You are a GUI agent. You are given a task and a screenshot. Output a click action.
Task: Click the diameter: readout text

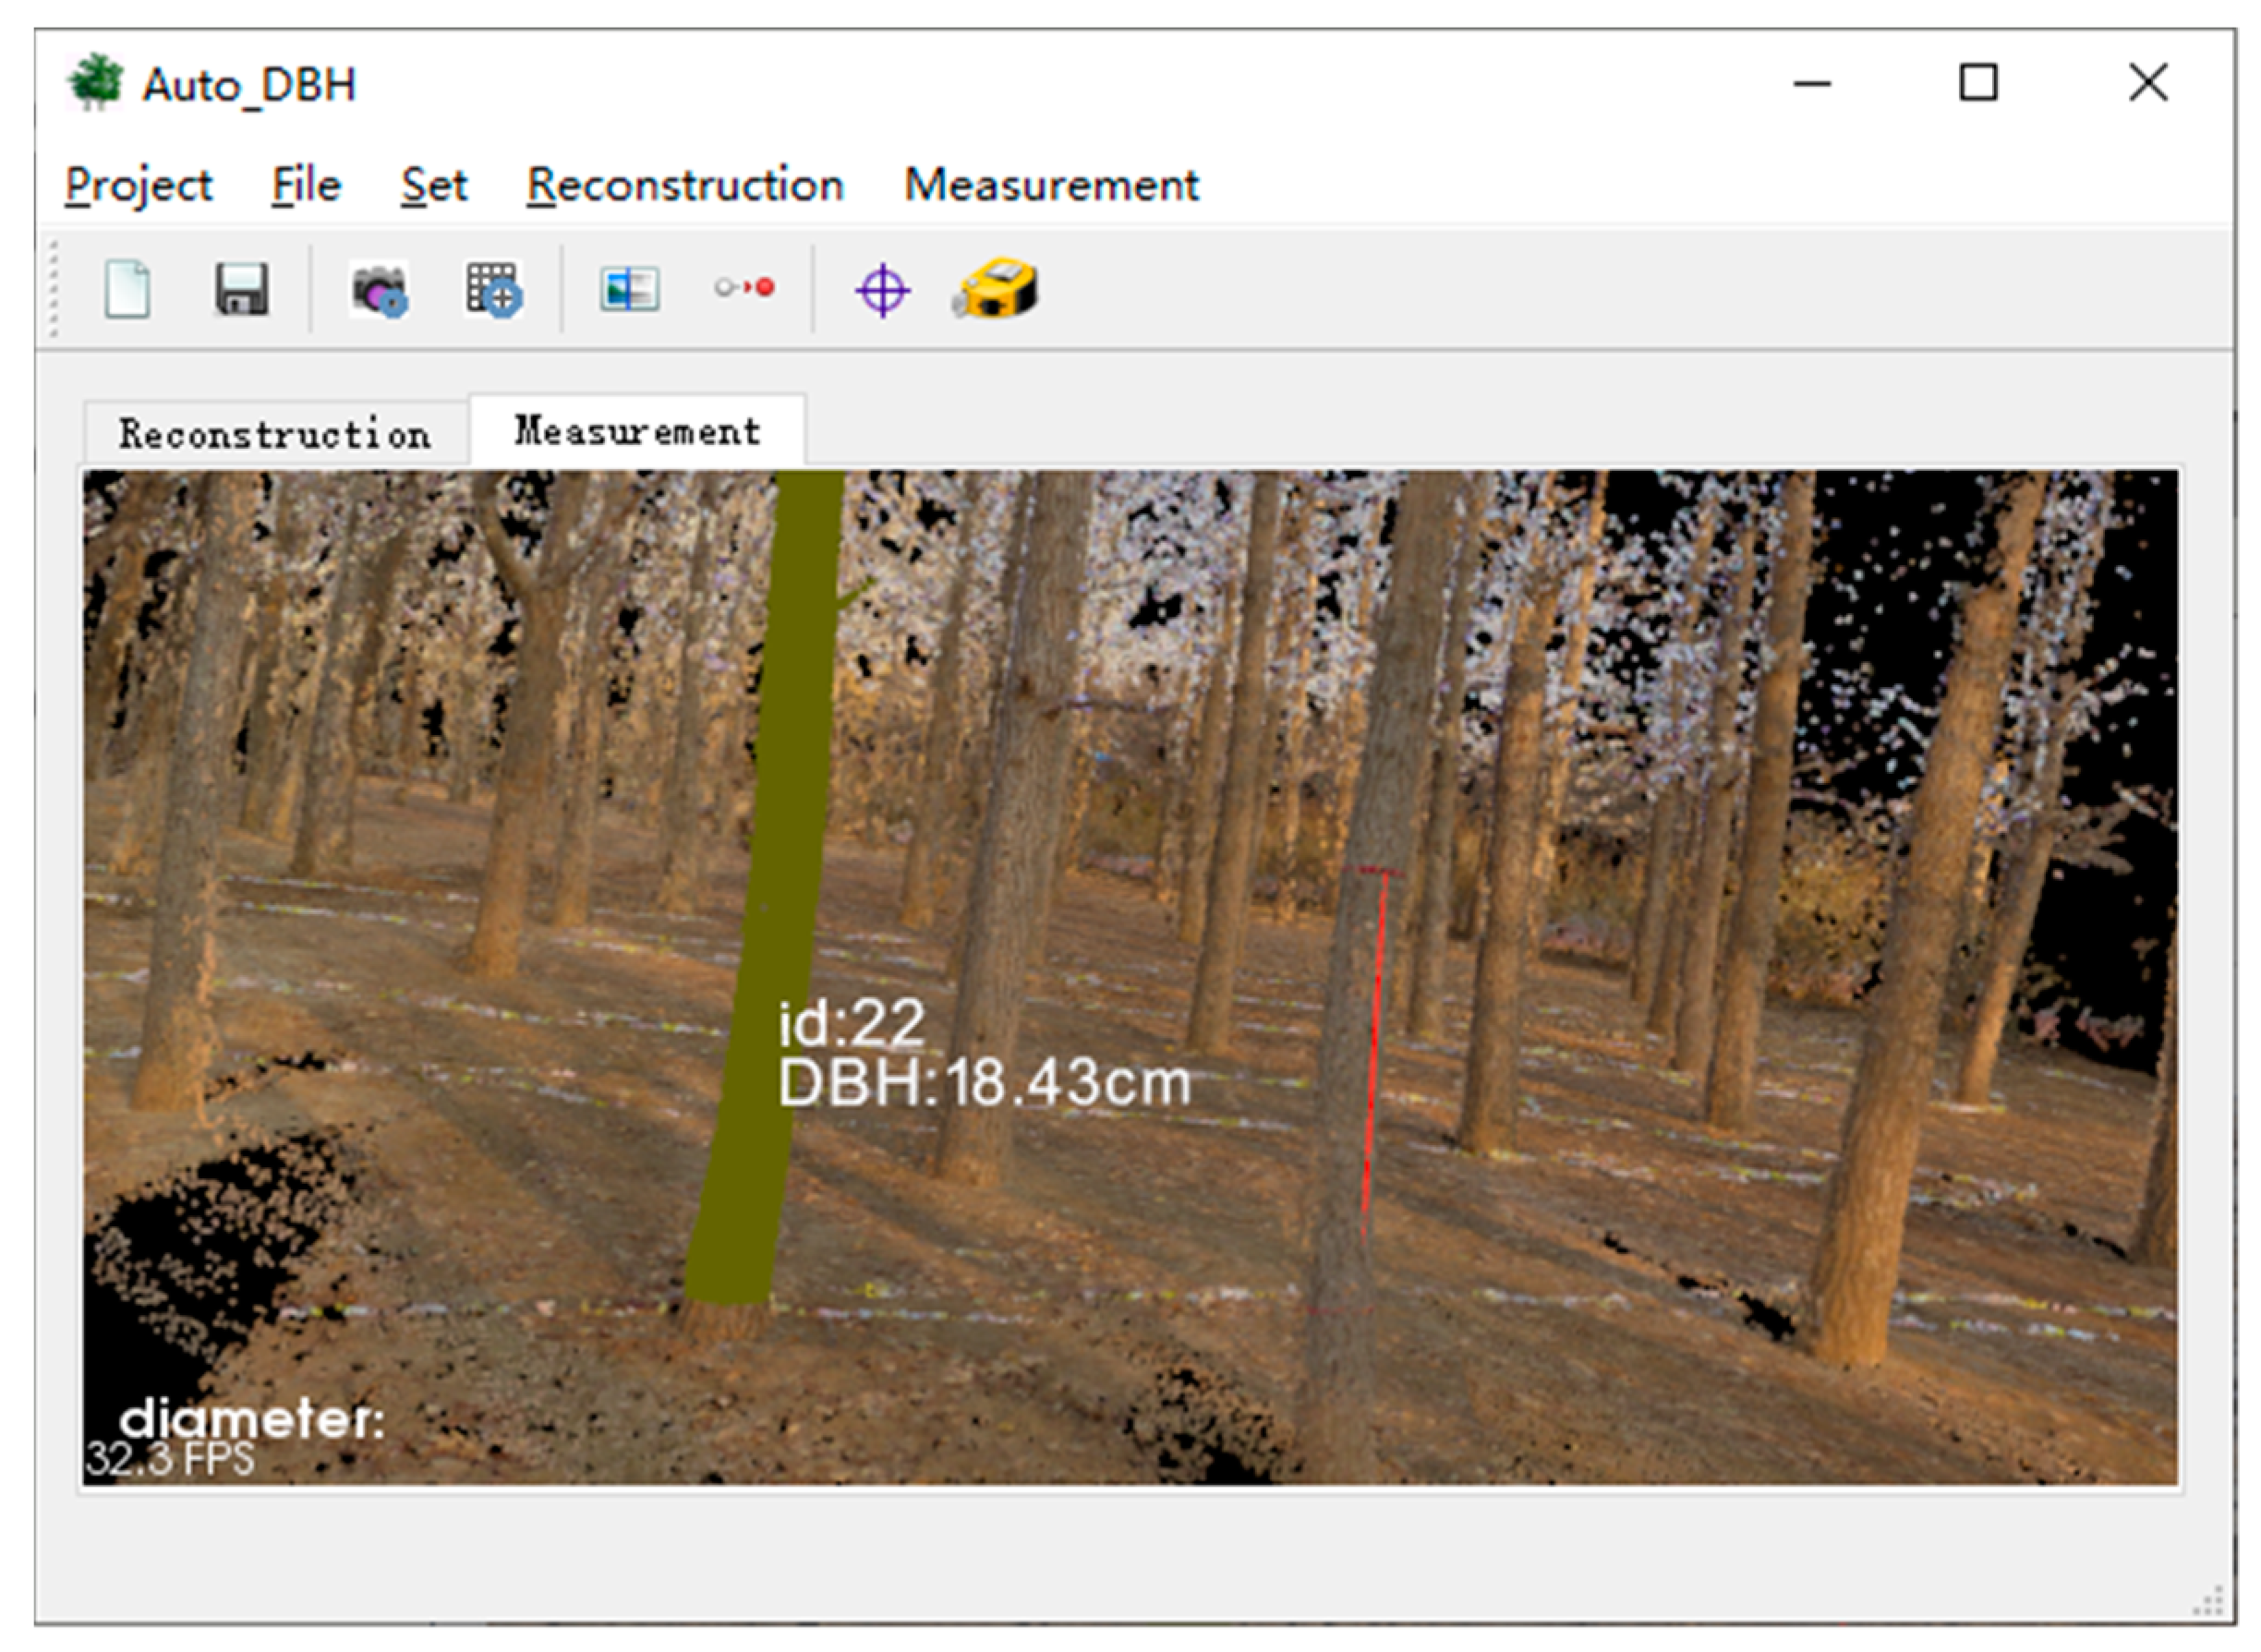tap(252, 1419)
